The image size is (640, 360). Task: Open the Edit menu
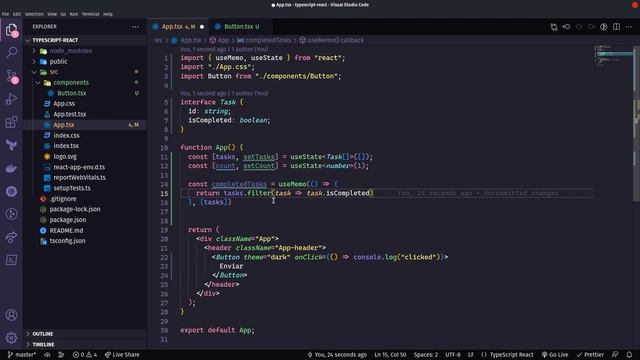[17, 14]
